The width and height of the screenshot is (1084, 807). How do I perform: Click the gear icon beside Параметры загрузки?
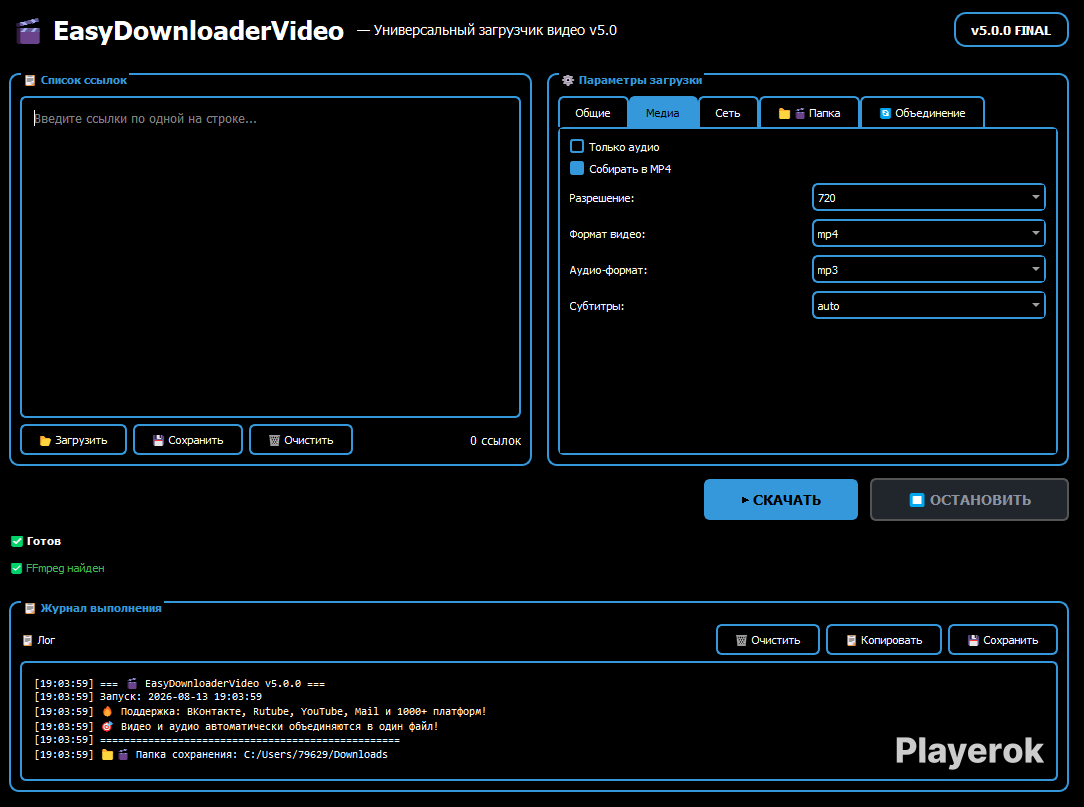click(568, 80)
